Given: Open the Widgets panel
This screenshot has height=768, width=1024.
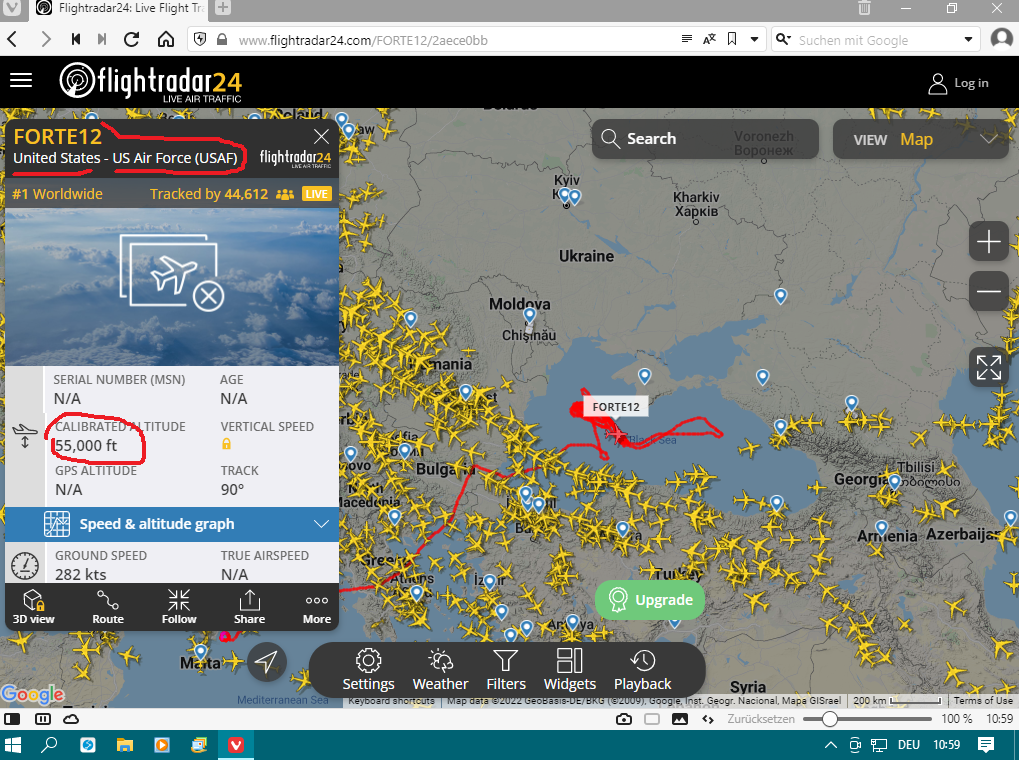Looking at the screenshot, I should 569,671.
